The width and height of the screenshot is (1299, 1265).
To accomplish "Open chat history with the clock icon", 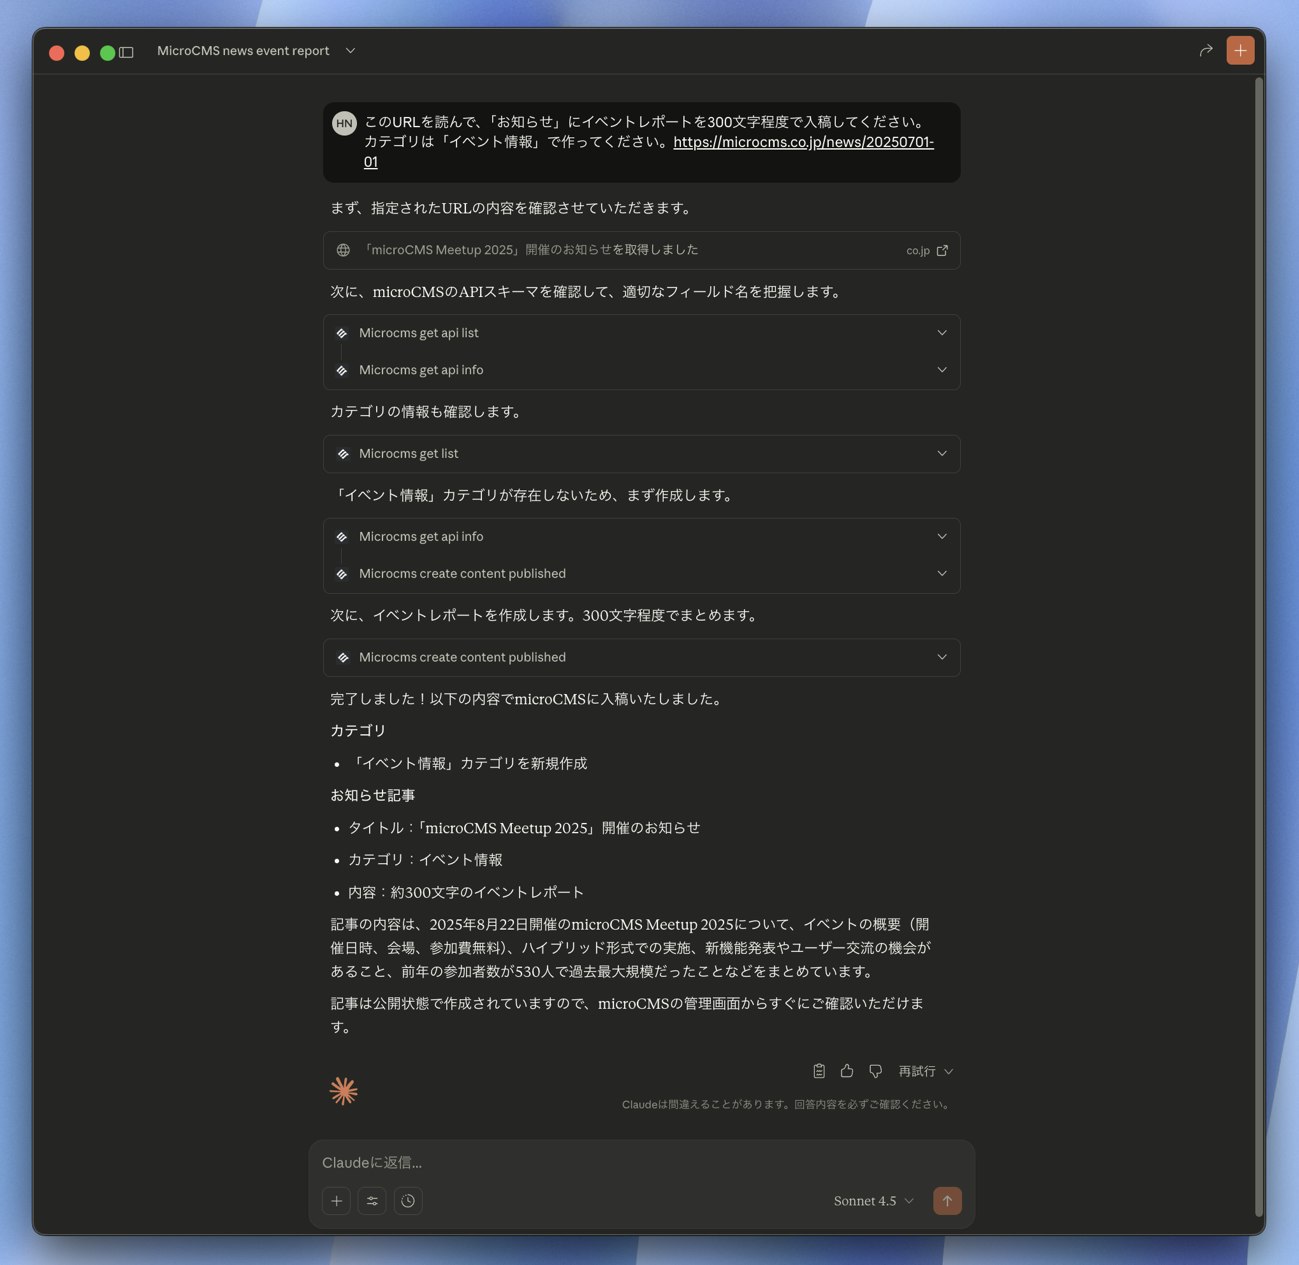I will [x=408, y=1200].
